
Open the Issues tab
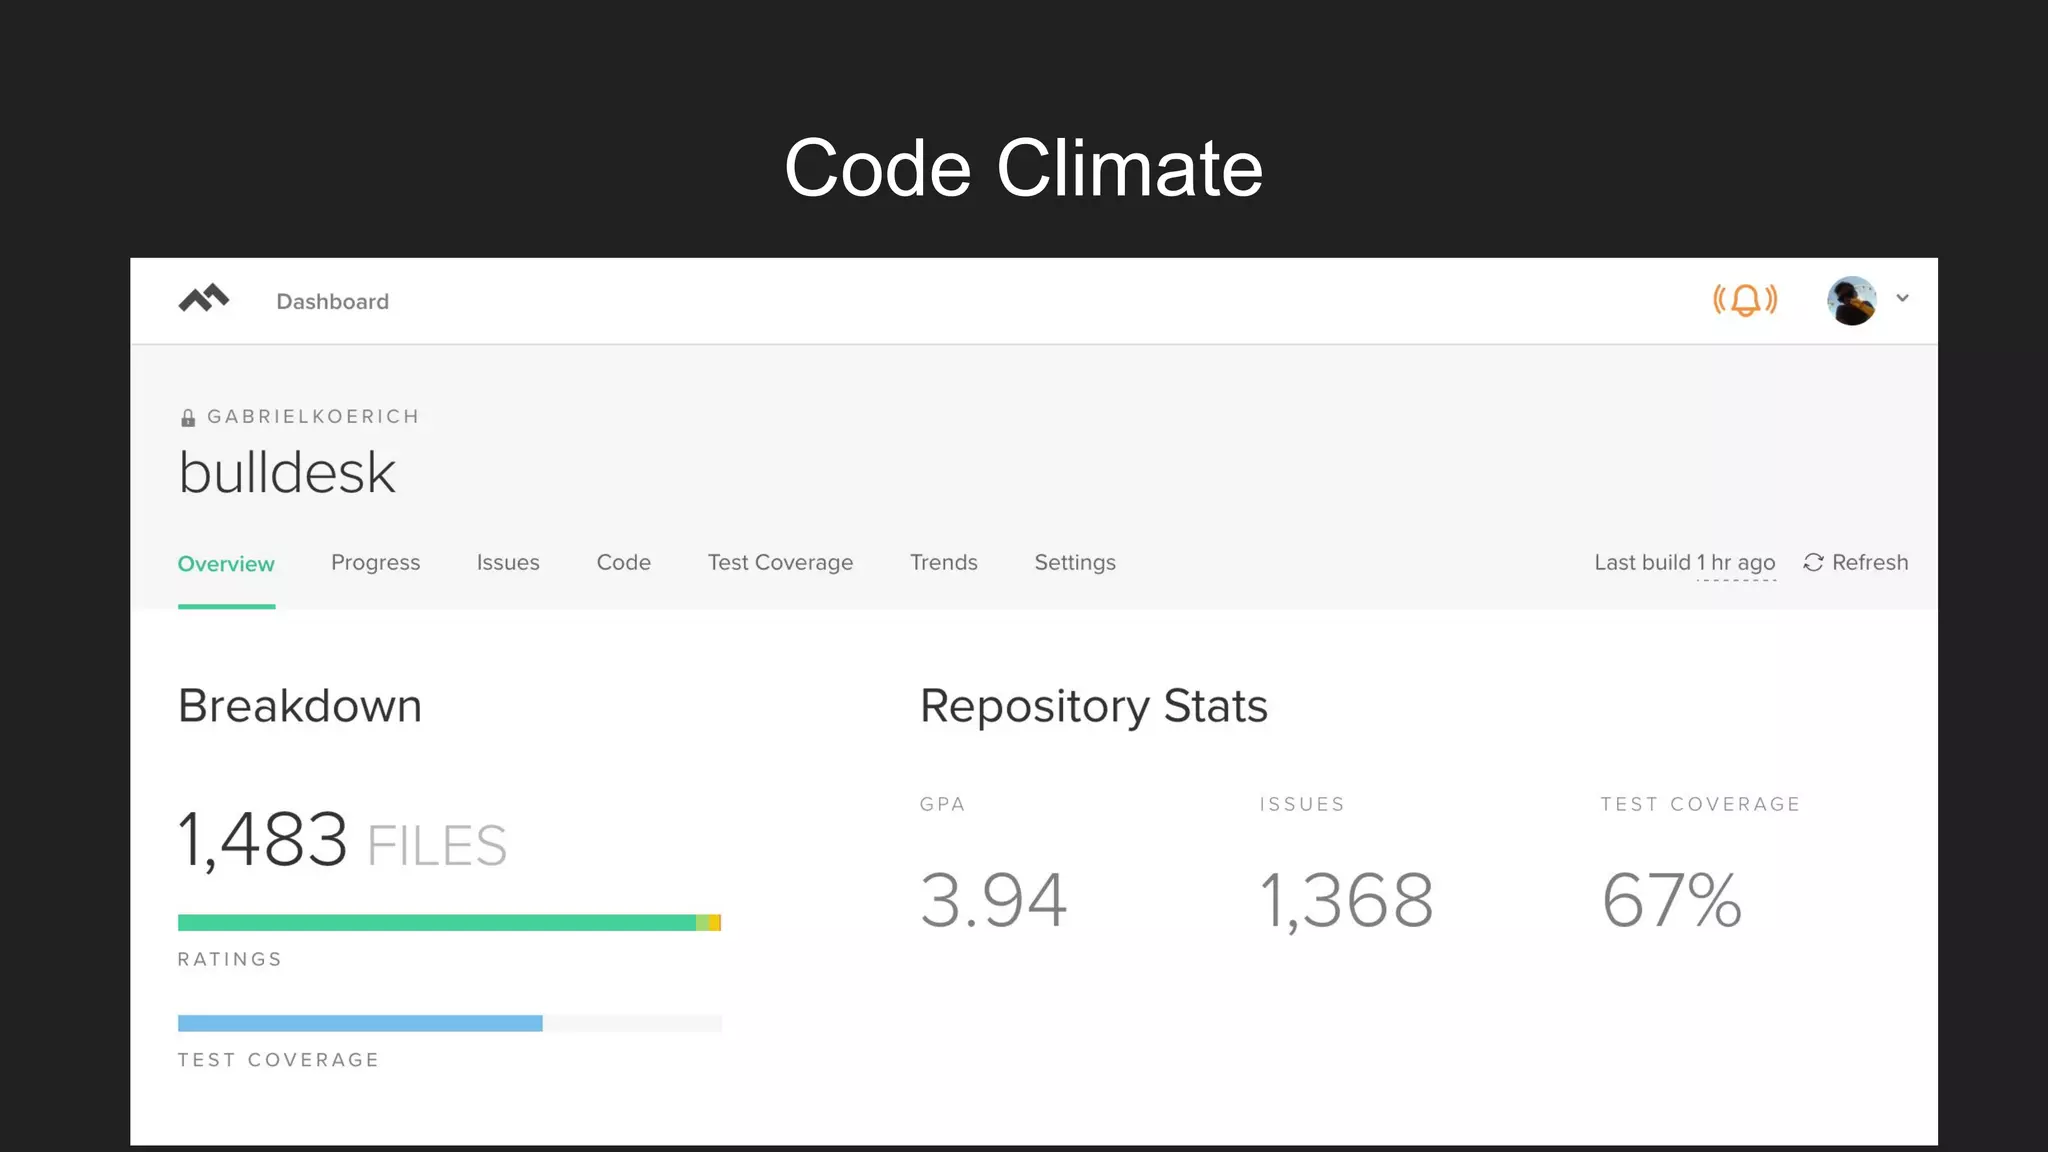508,562
